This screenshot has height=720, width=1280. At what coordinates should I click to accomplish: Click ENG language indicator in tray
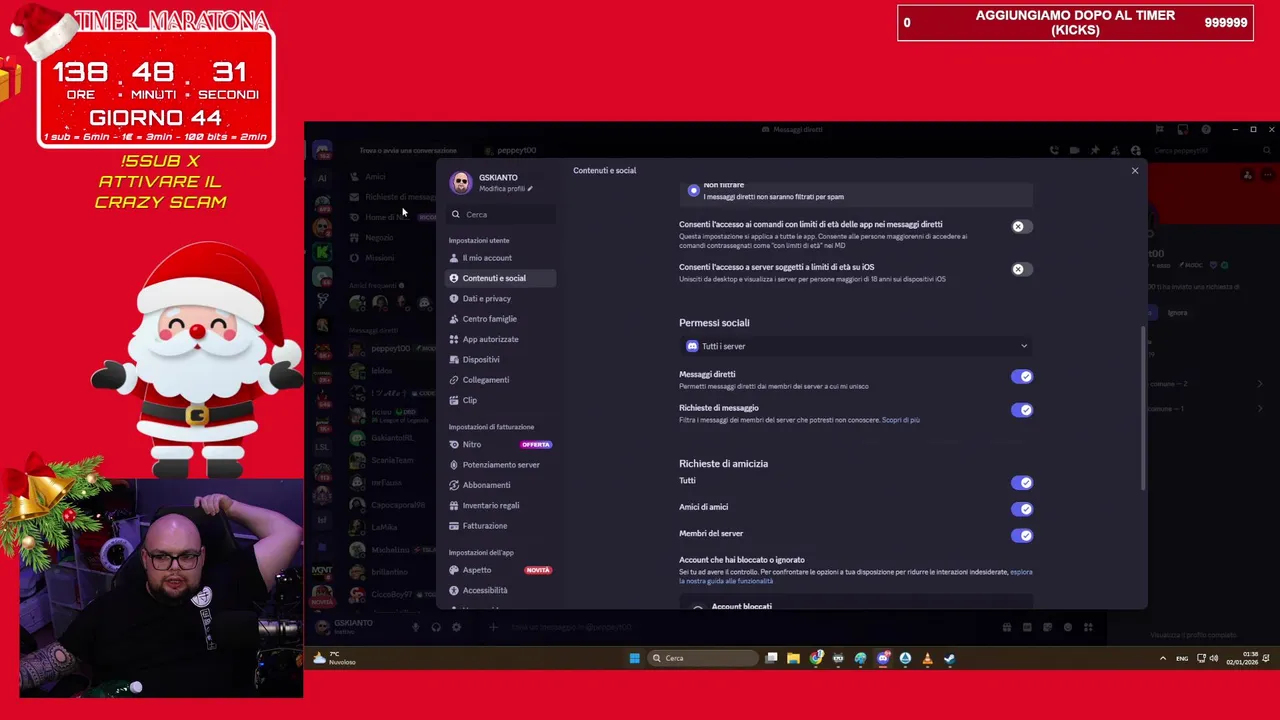(x=1182, y=658)
